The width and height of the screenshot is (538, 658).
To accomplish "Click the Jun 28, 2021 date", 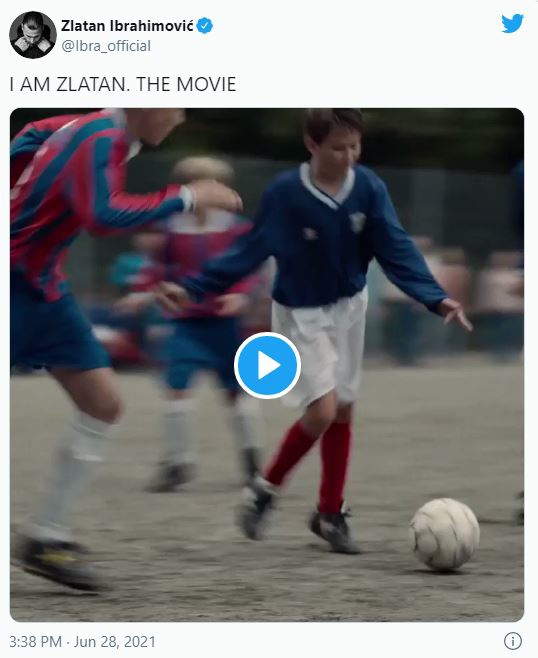I will pos(115,642).
